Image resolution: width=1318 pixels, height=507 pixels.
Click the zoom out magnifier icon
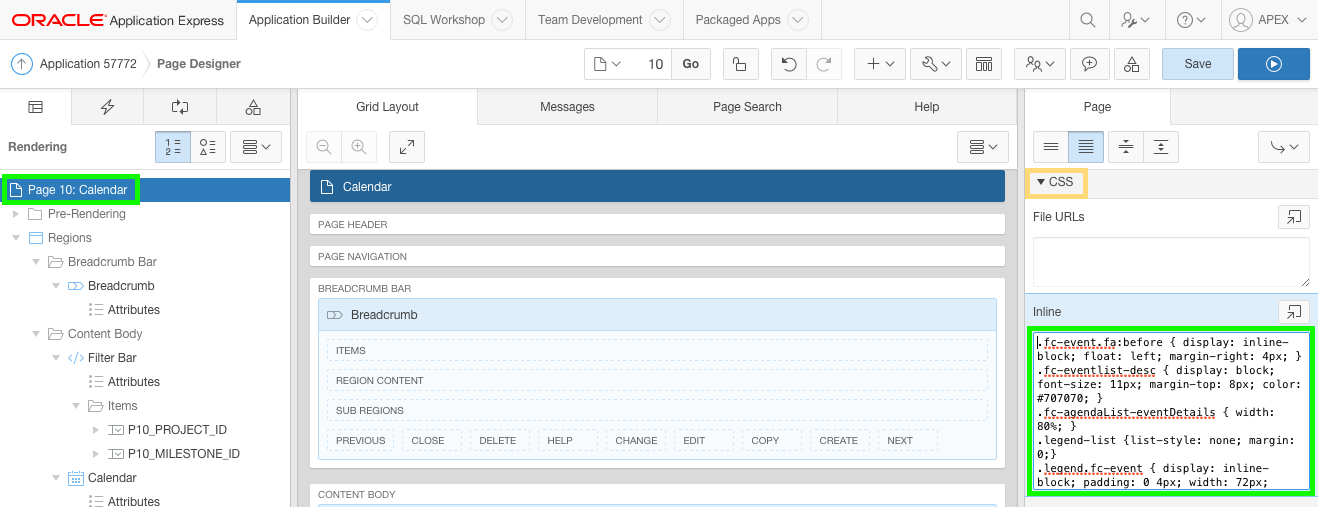[324, 147]
